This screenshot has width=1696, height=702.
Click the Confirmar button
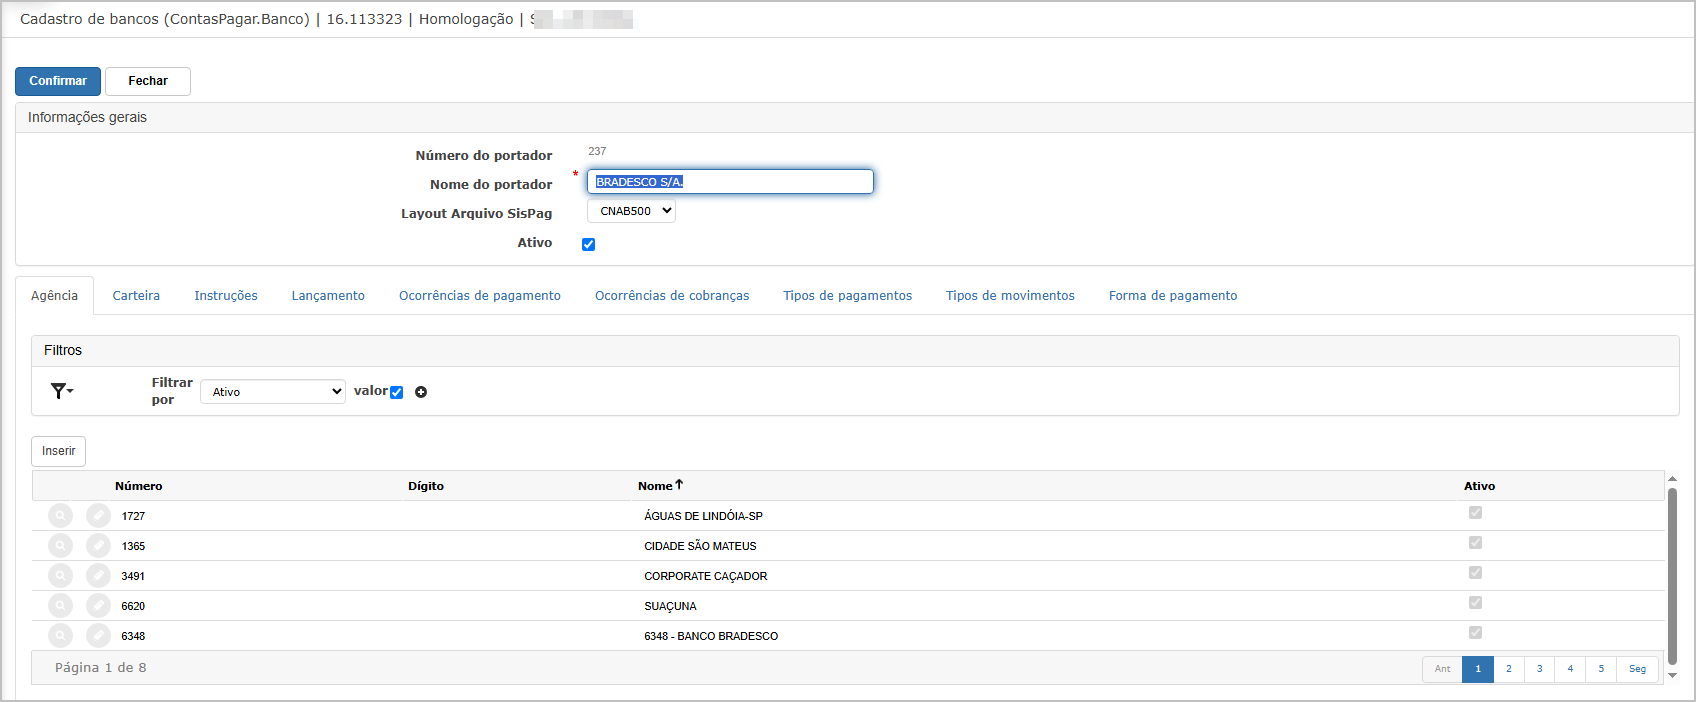58,81
